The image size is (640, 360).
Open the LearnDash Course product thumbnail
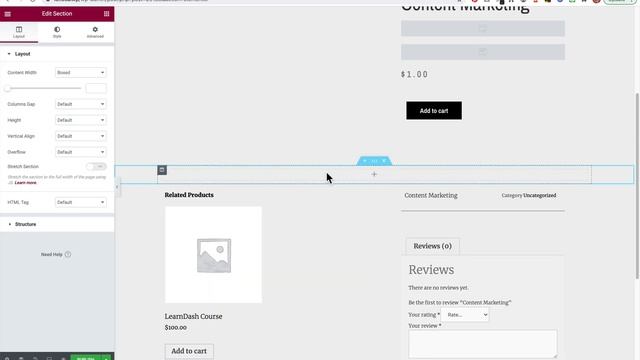pyautogui.click(x=213, y=255)
